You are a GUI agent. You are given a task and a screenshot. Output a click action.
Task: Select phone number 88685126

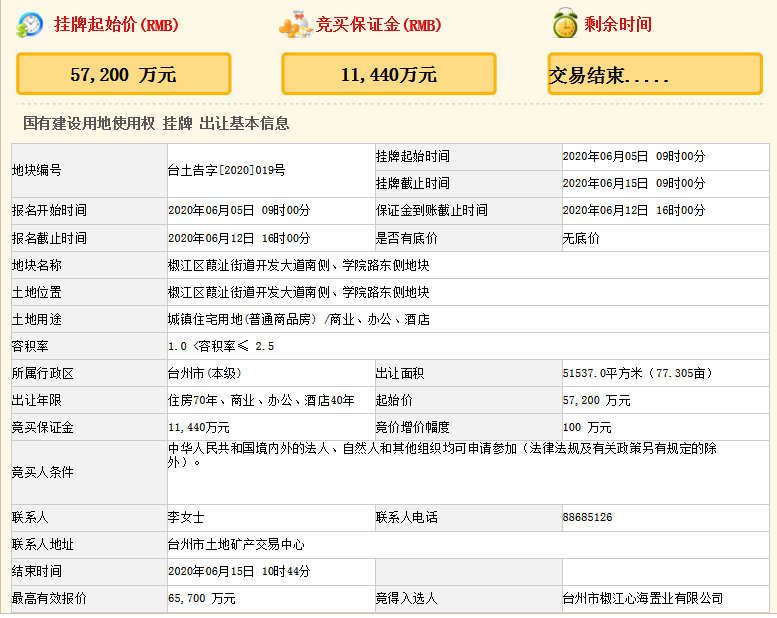[x=587, y=518]
